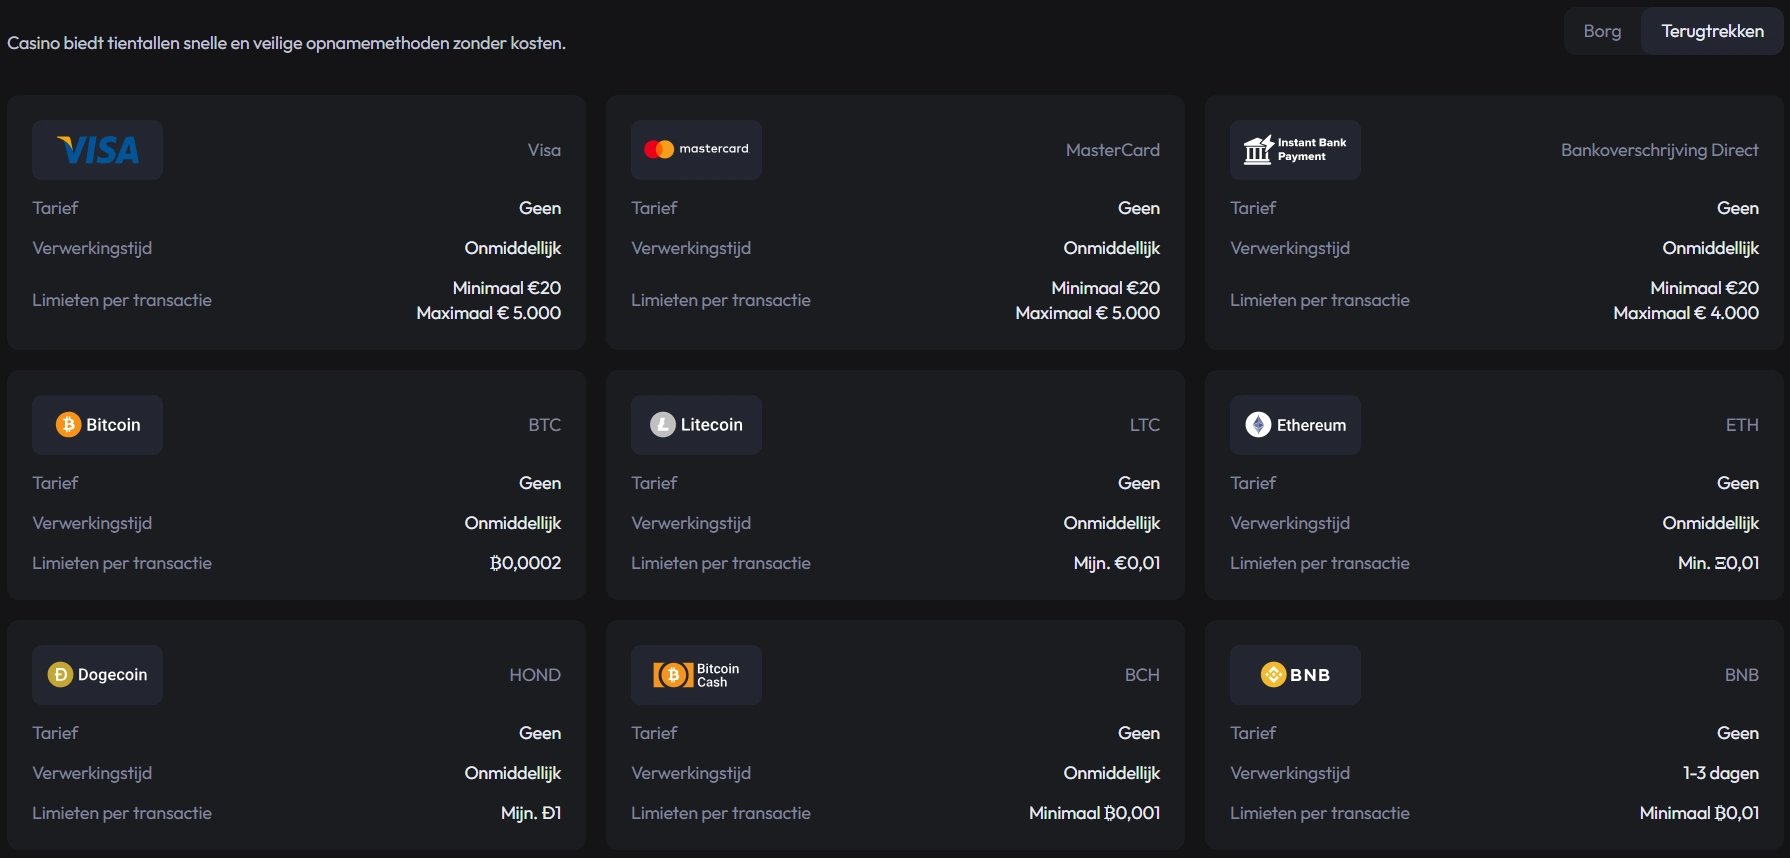
Task: Click Bitcoin limit value '₿0,0002'
Action: tap(525, 563)
